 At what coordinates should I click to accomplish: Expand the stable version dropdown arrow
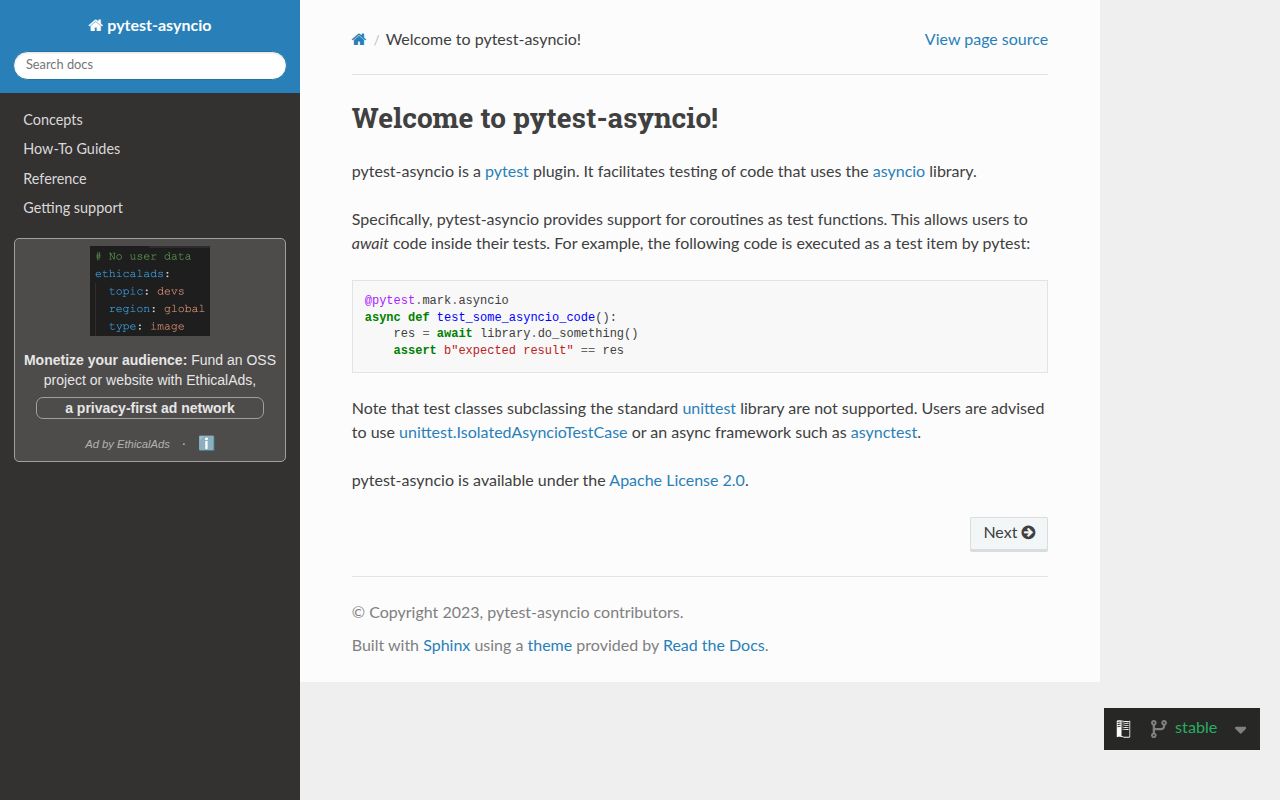click(x=1240, y=730)
